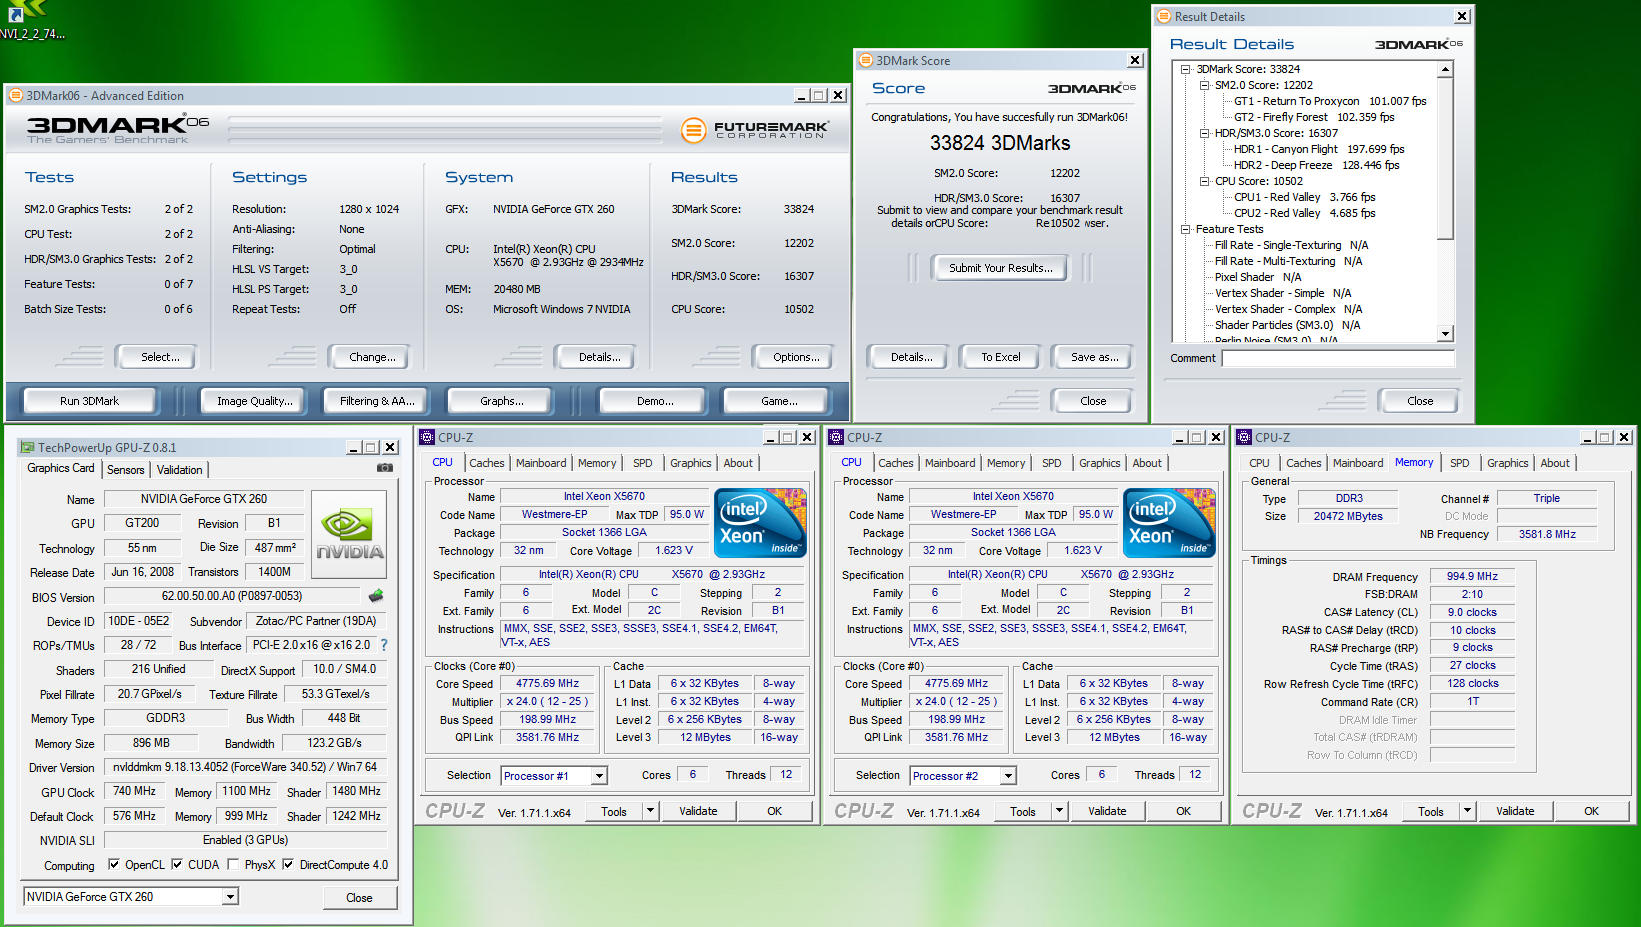The image size is (1641, 927).
Task: Click scroll-down arrow in Result Details tree
Action: (1445, 333)
